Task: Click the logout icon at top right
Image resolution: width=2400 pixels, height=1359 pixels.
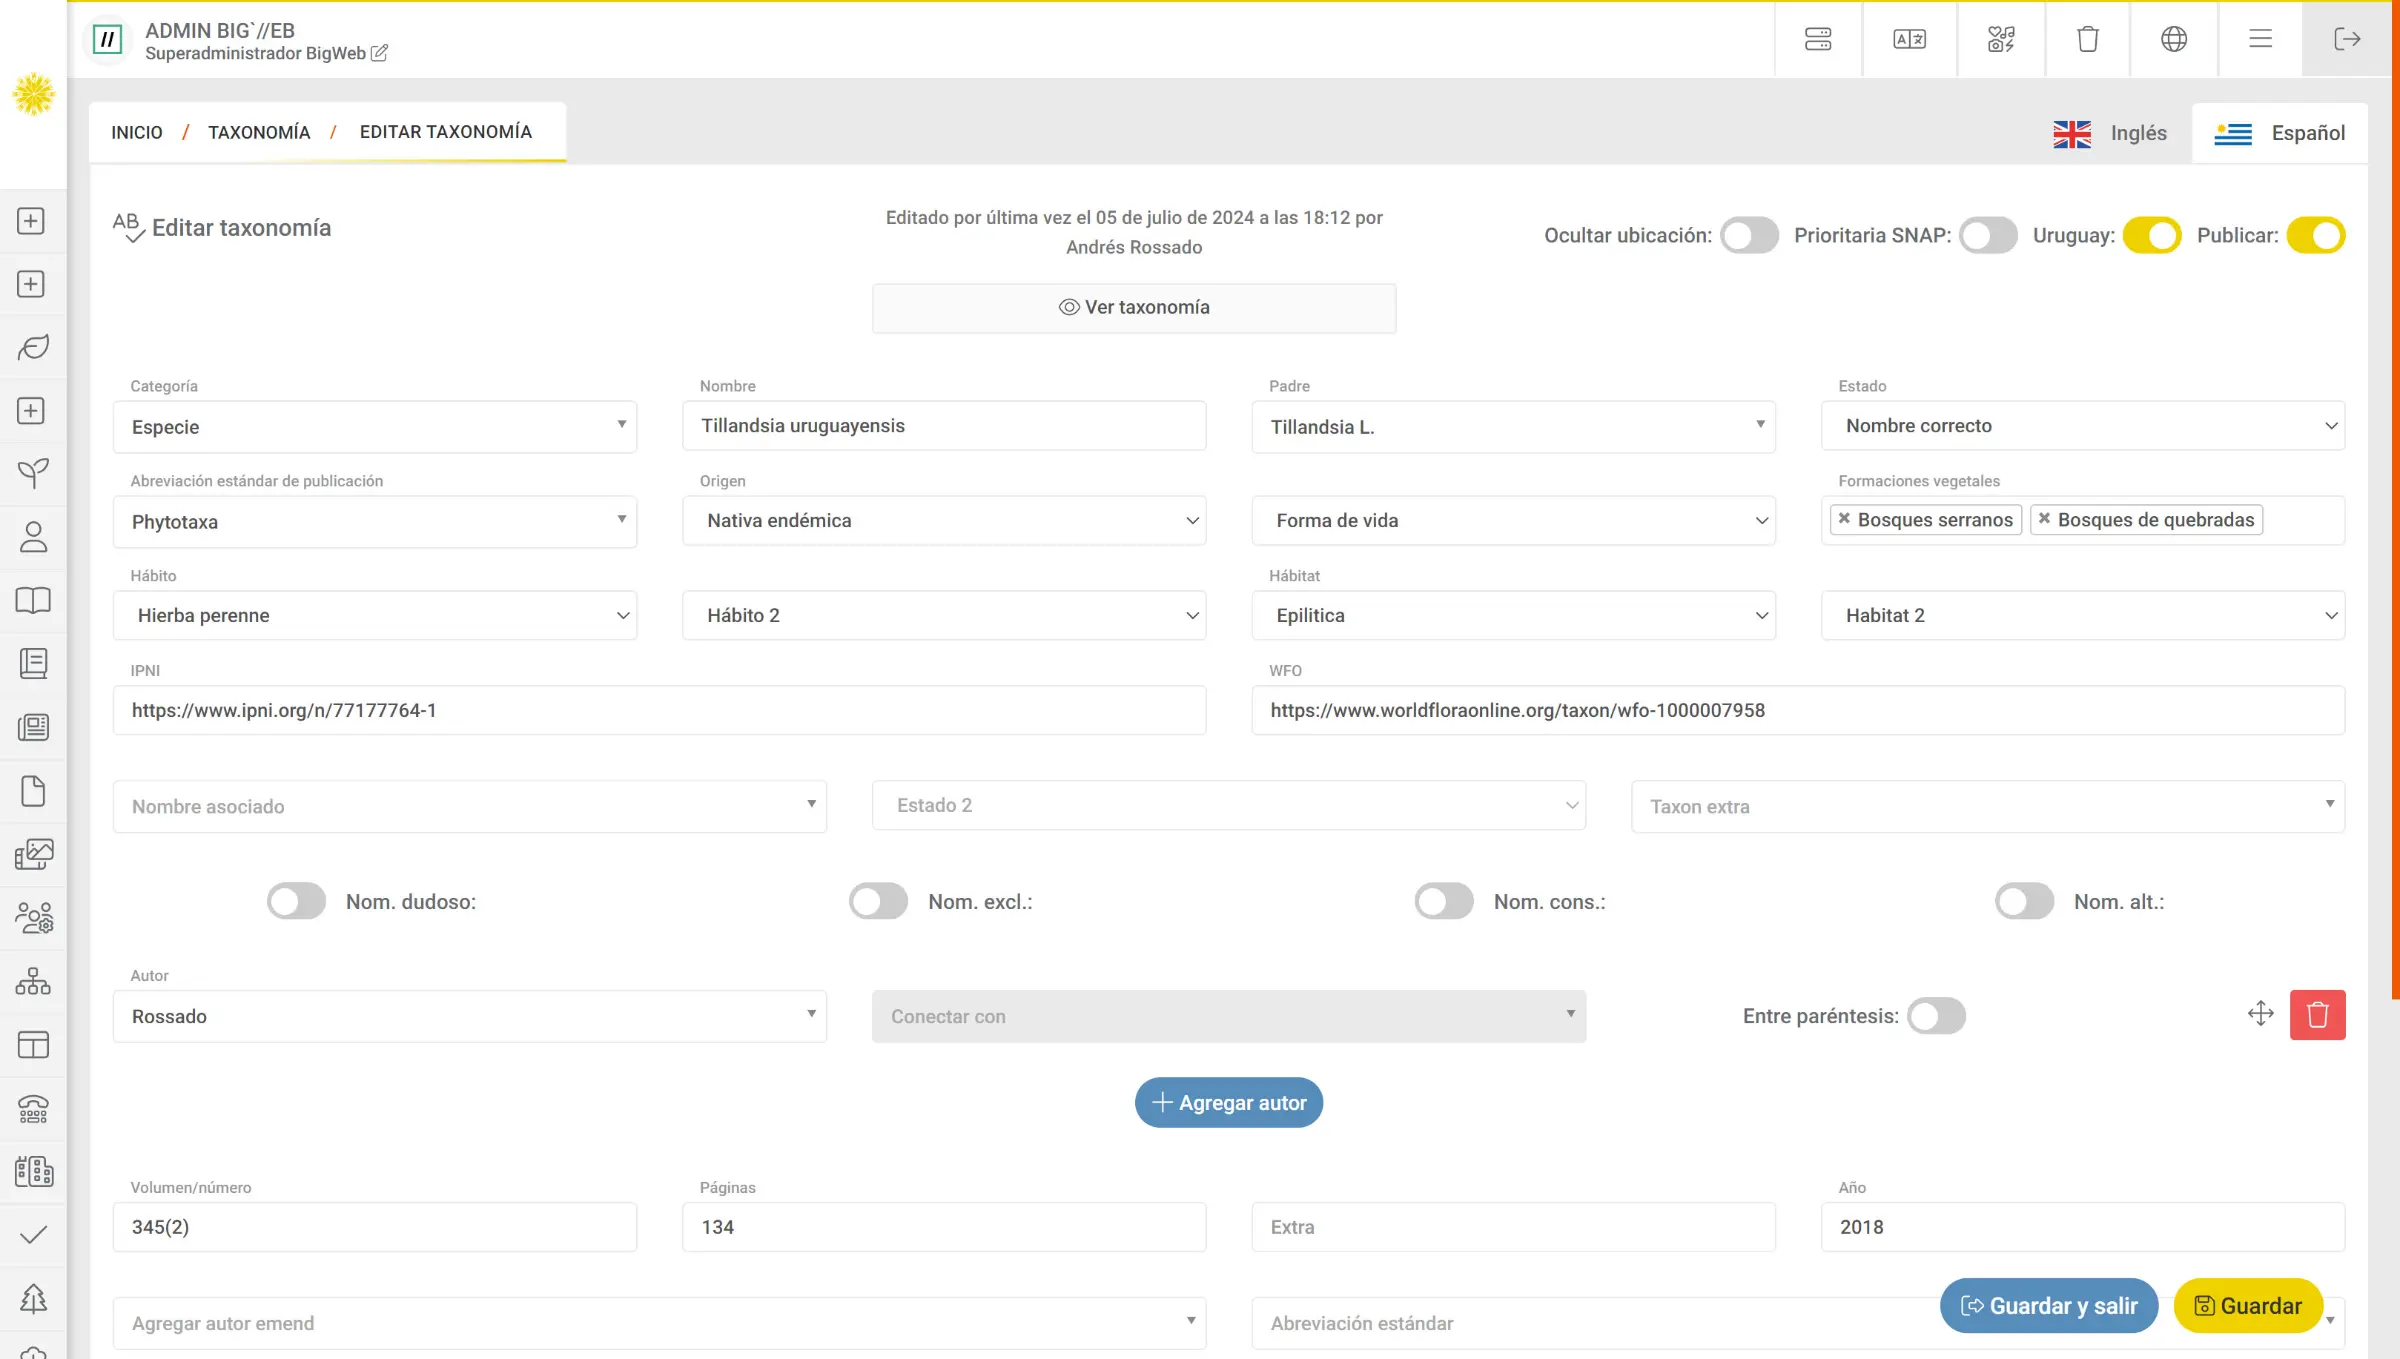Action: click(x=2346, y=39)
